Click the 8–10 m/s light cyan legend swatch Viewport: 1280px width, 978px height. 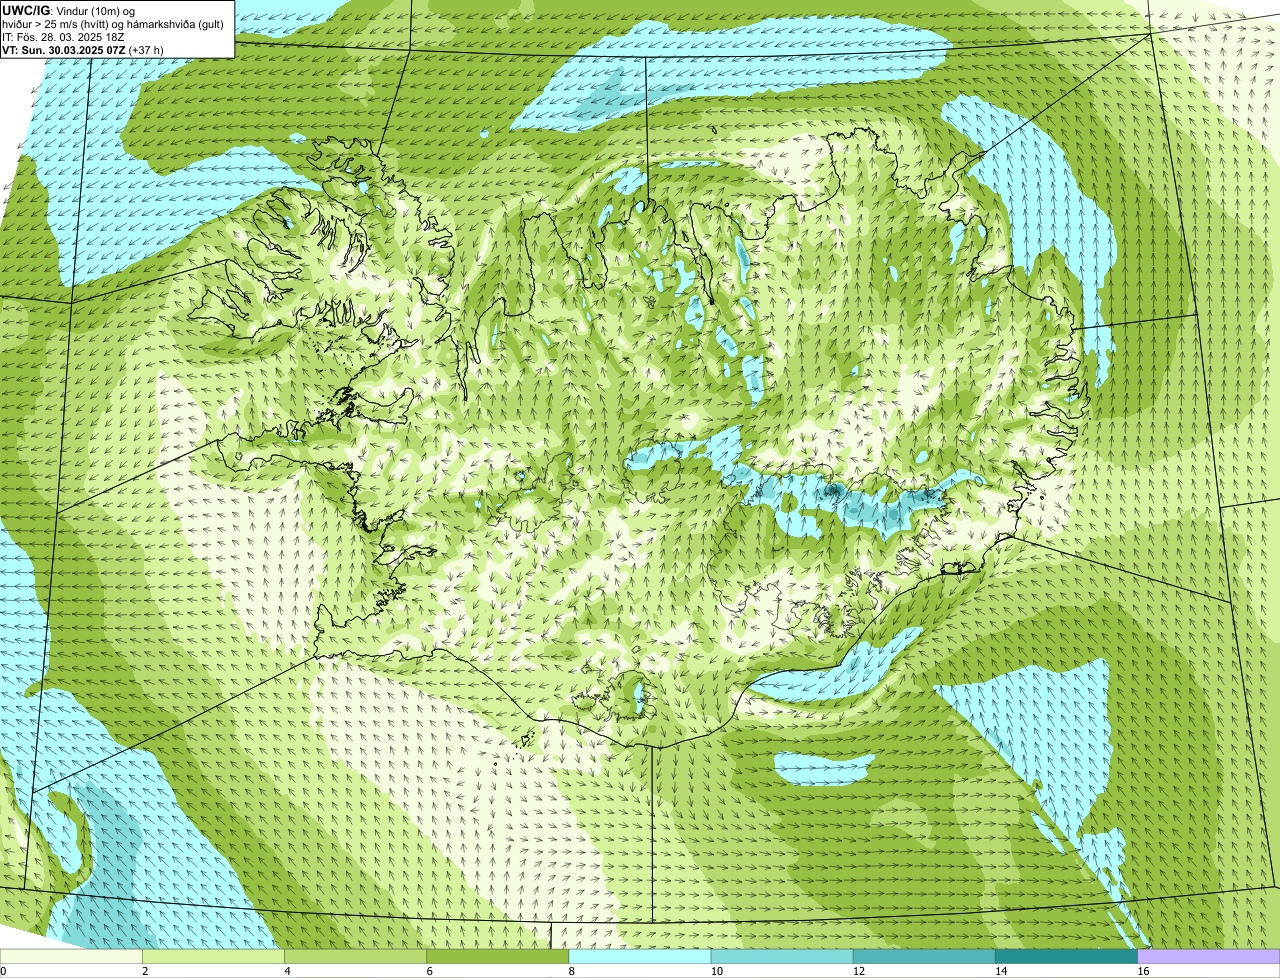(640, 957)
